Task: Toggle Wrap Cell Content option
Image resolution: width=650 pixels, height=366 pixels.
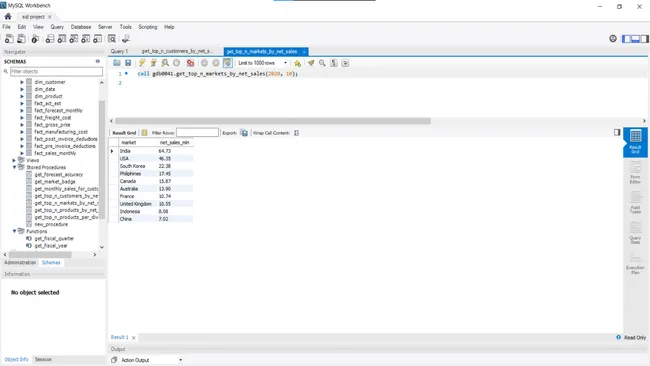Action: tap(296, 133)
